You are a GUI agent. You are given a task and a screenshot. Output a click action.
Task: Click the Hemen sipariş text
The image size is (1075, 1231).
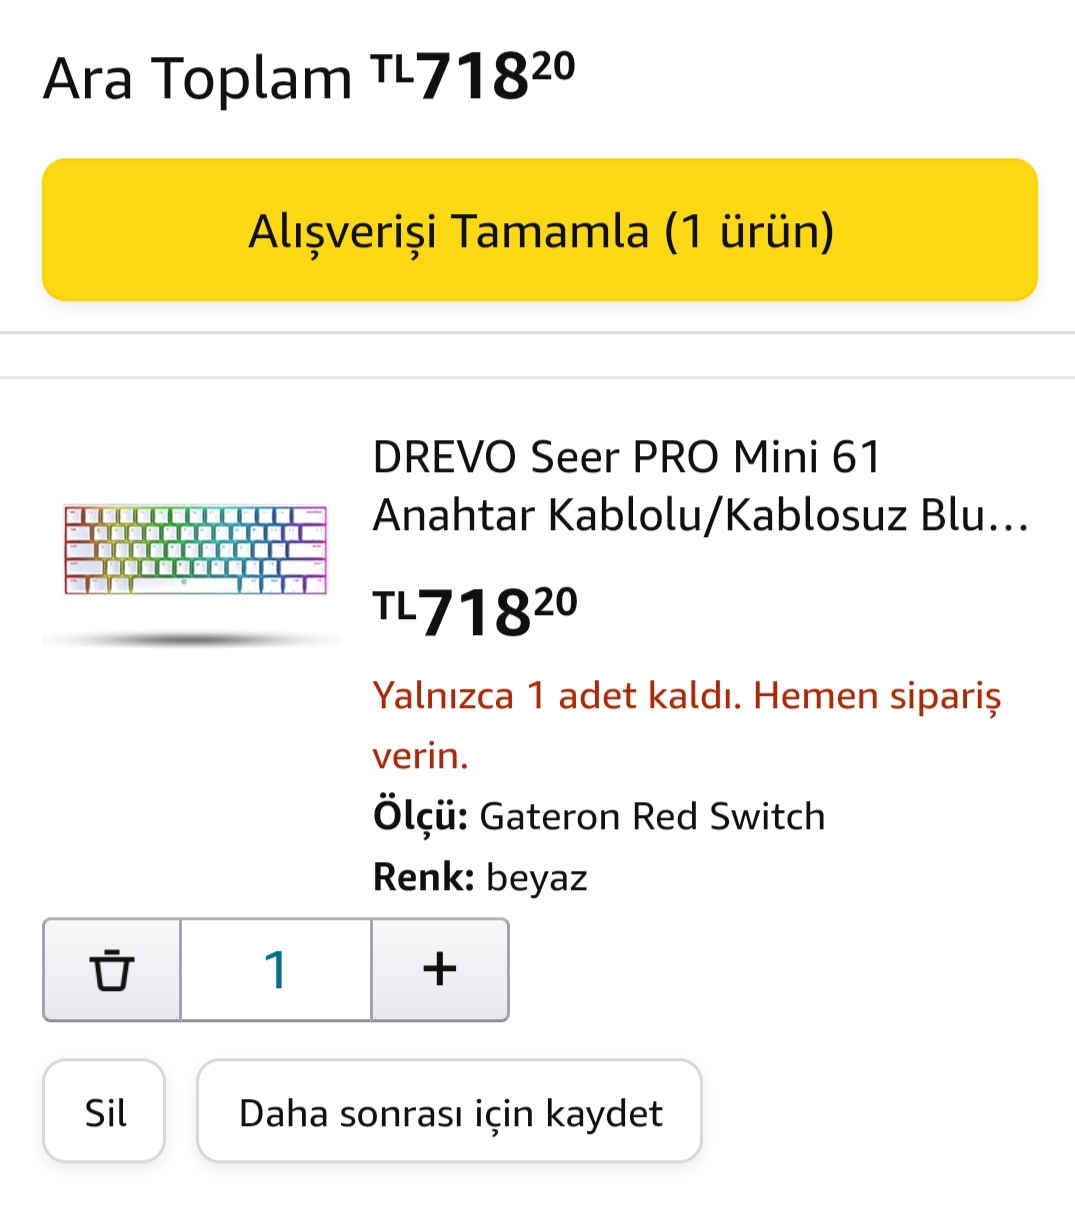(876, 695)
